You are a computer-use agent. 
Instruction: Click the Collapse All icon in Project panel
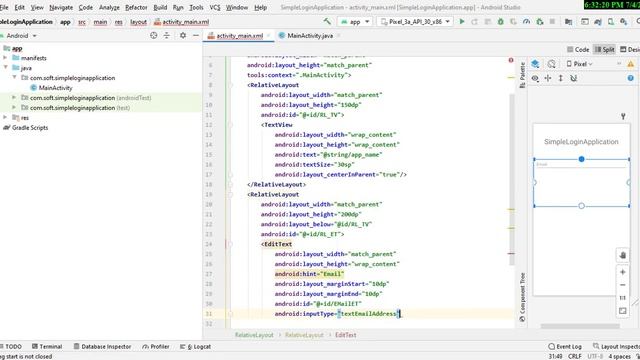click(x=167, y=36)
